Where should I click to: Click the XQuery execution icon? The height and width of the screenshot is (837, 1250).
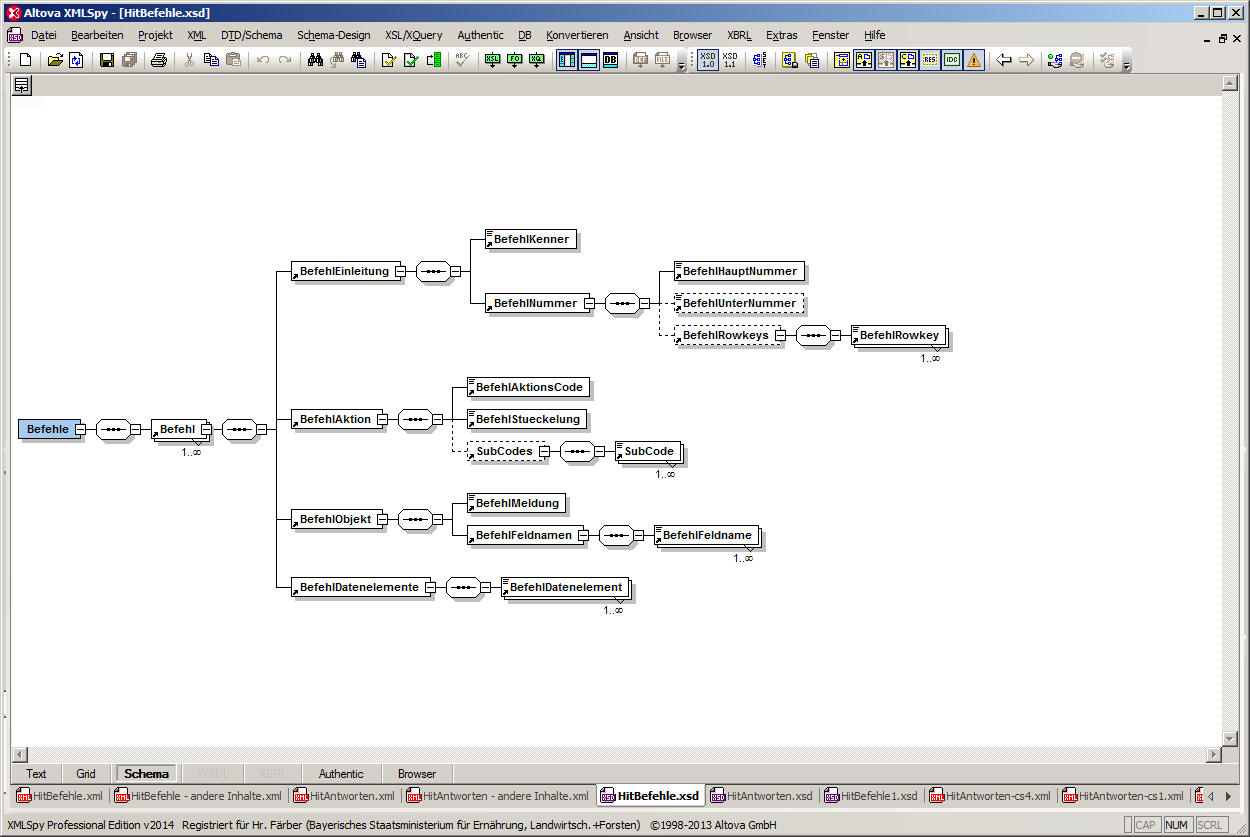pyautogui.click(x=537, y=60)
